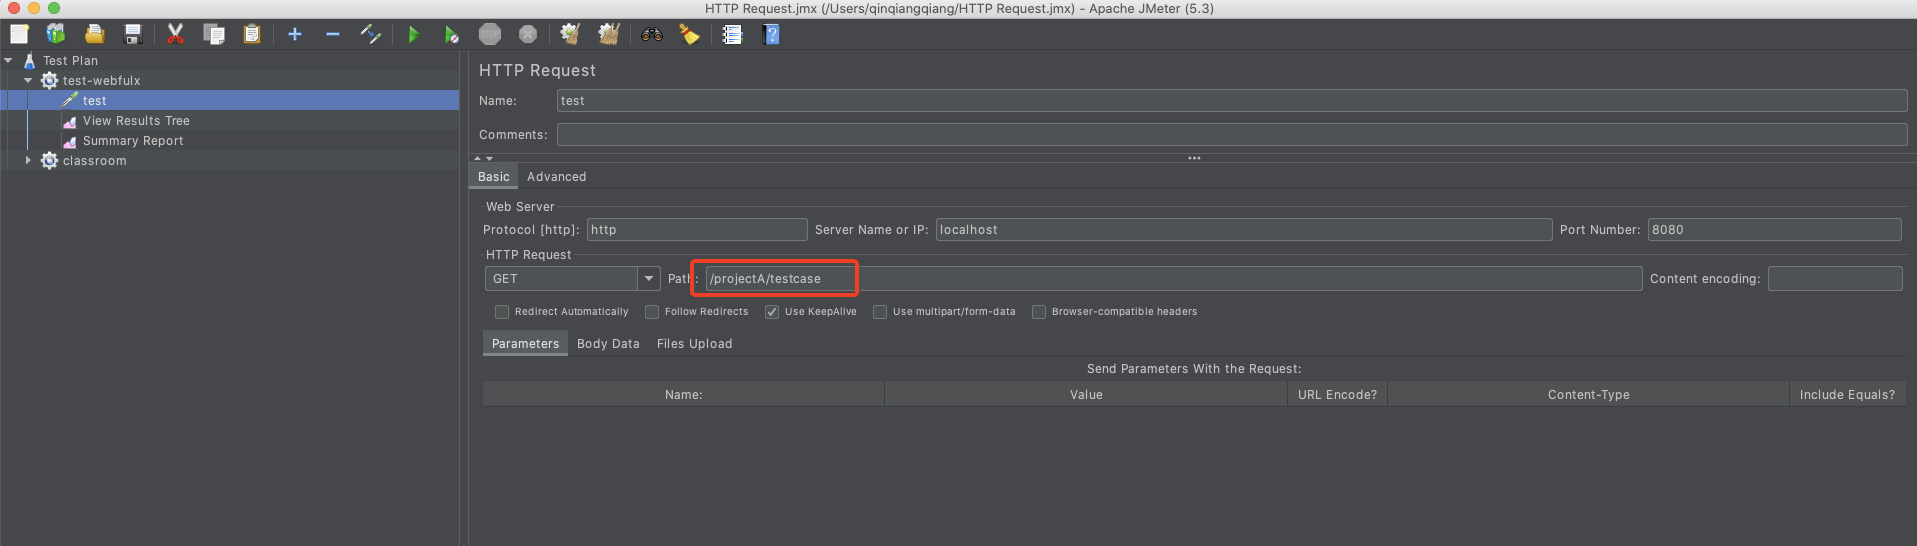1917x546 pixels.
Task: Enable Browser-compatible headers checkbox
Action: pos(1039,312)
